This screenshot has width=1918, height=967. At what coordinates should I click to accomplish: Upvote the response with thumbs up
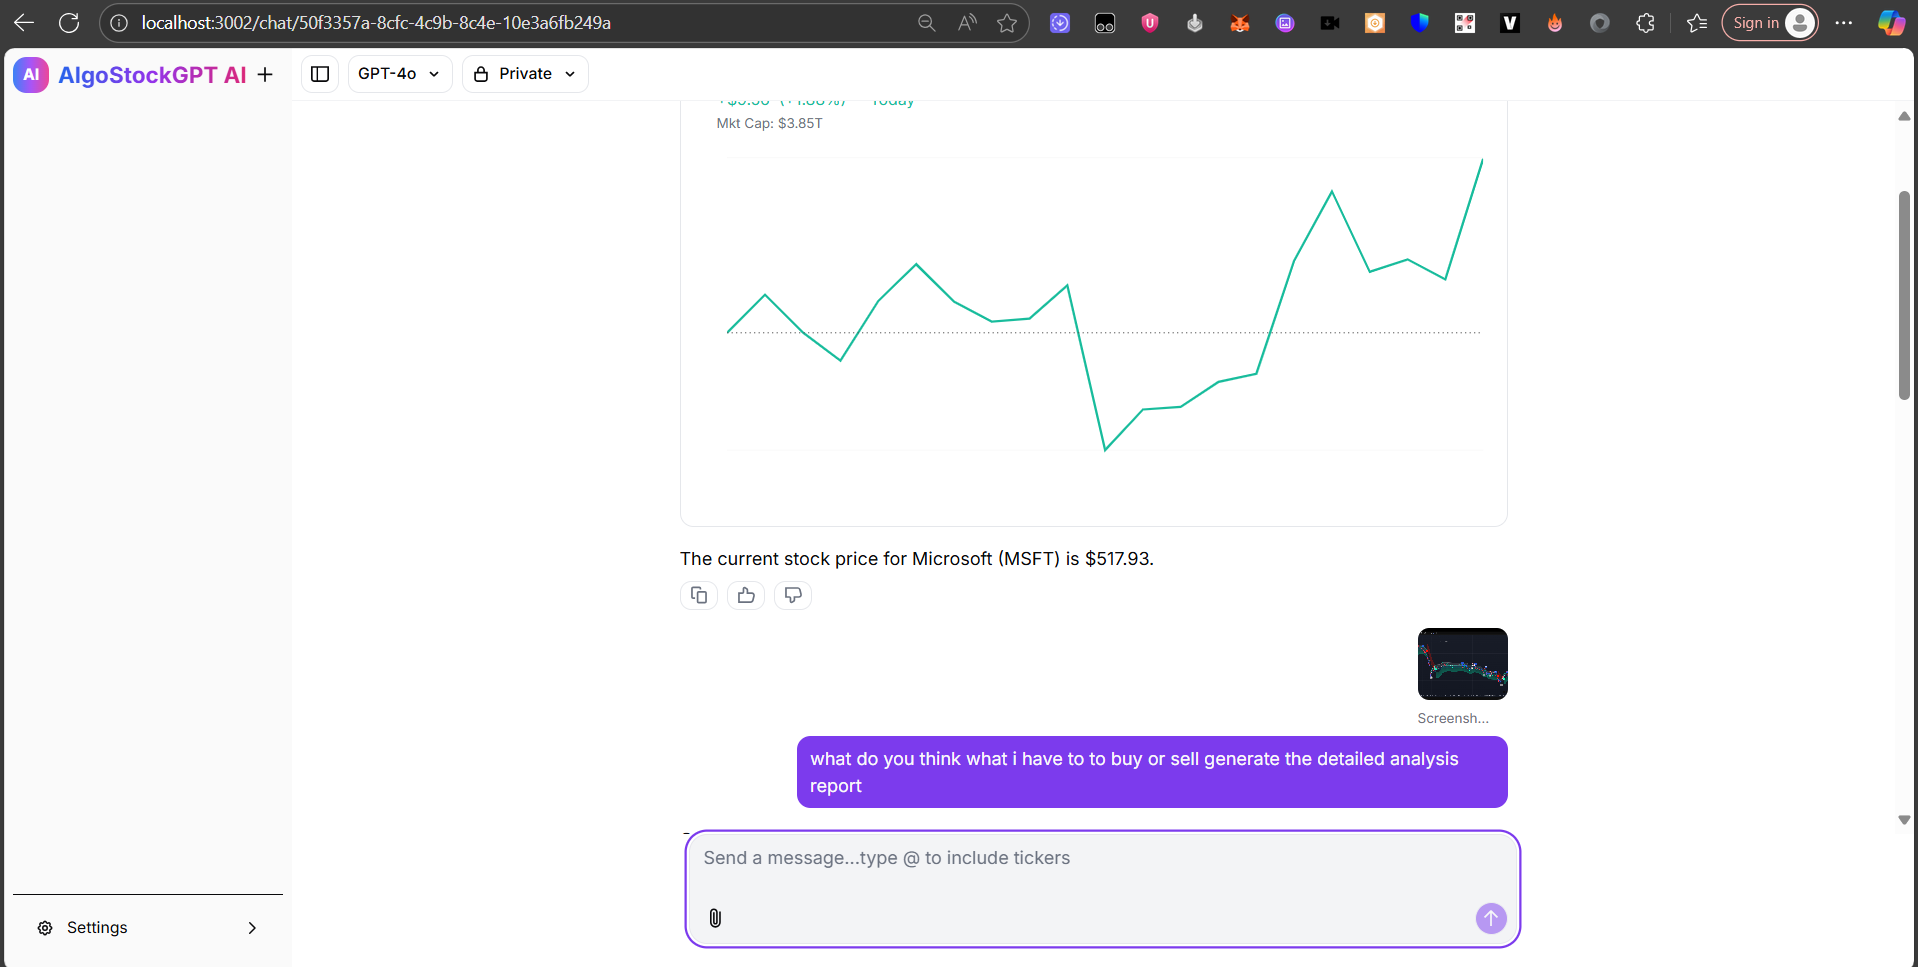(746, 596)
